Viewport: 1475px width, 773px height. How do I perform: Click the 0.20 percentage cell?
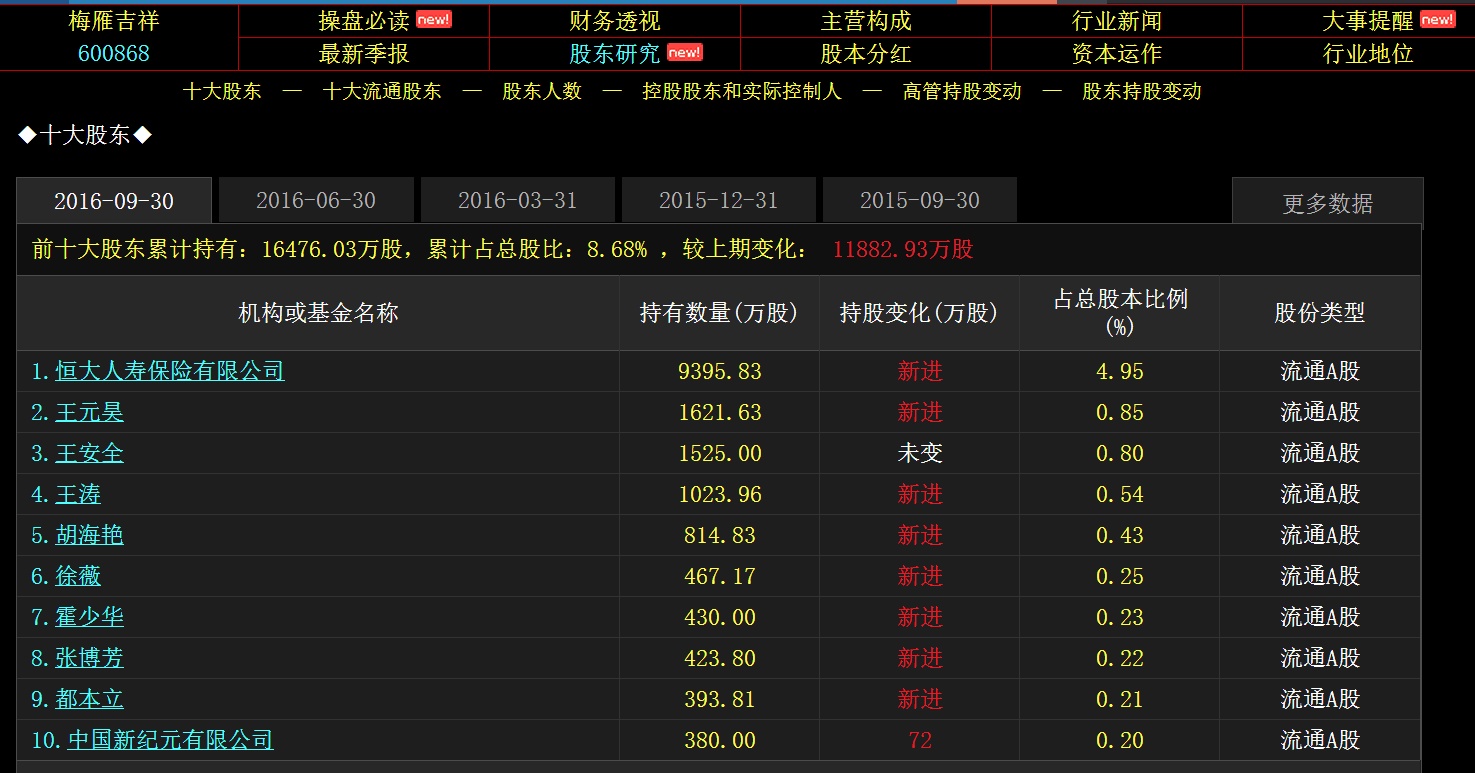pos(1120,741)
